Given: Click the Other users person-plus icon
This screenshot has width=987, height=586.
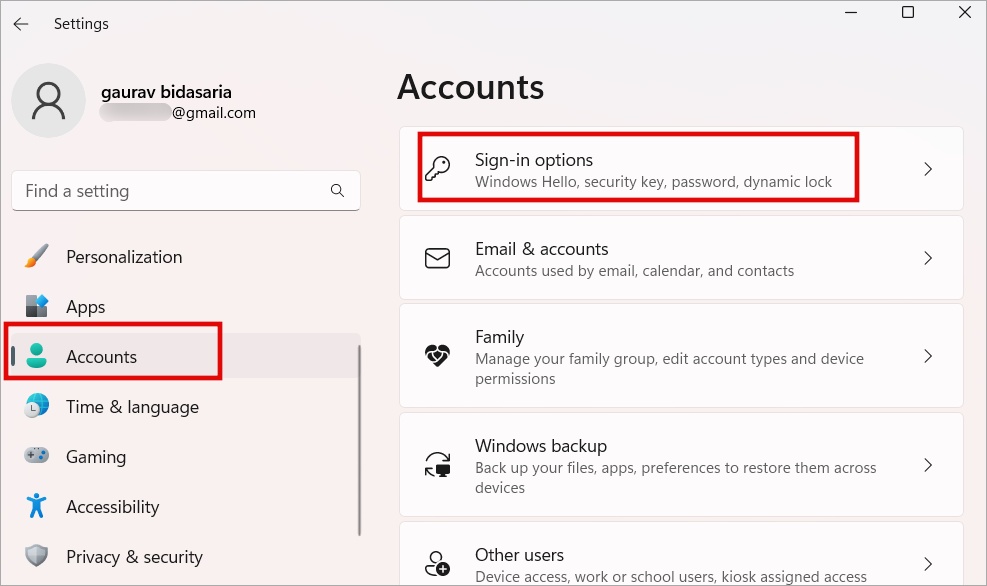Looking at the screenshot, I should [x=437, y=563].
